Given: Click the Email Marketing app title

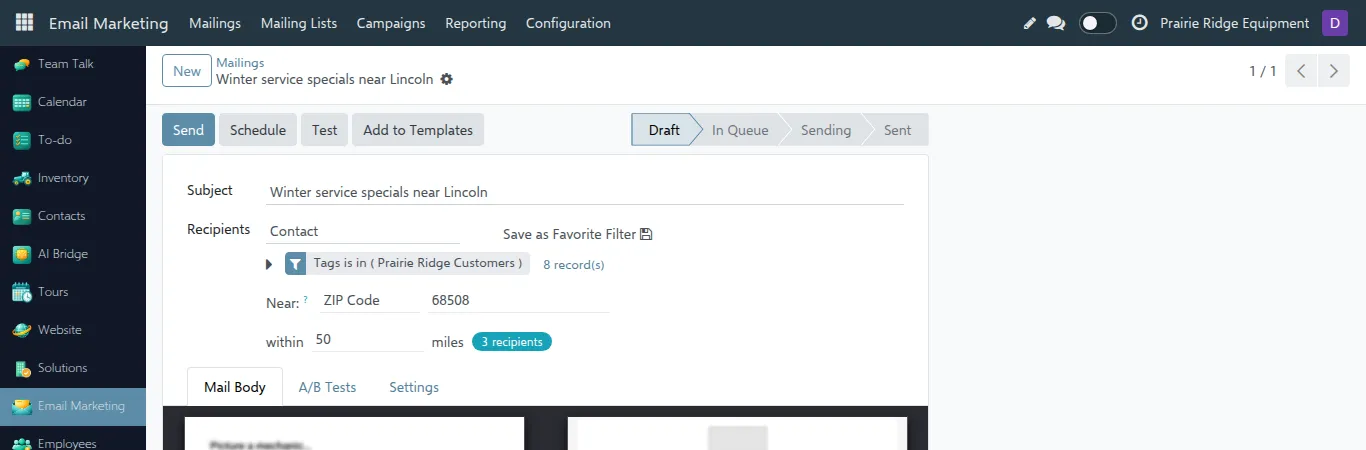Looking at the screenshot, I should pyautogui.click(x=108, y=23).
